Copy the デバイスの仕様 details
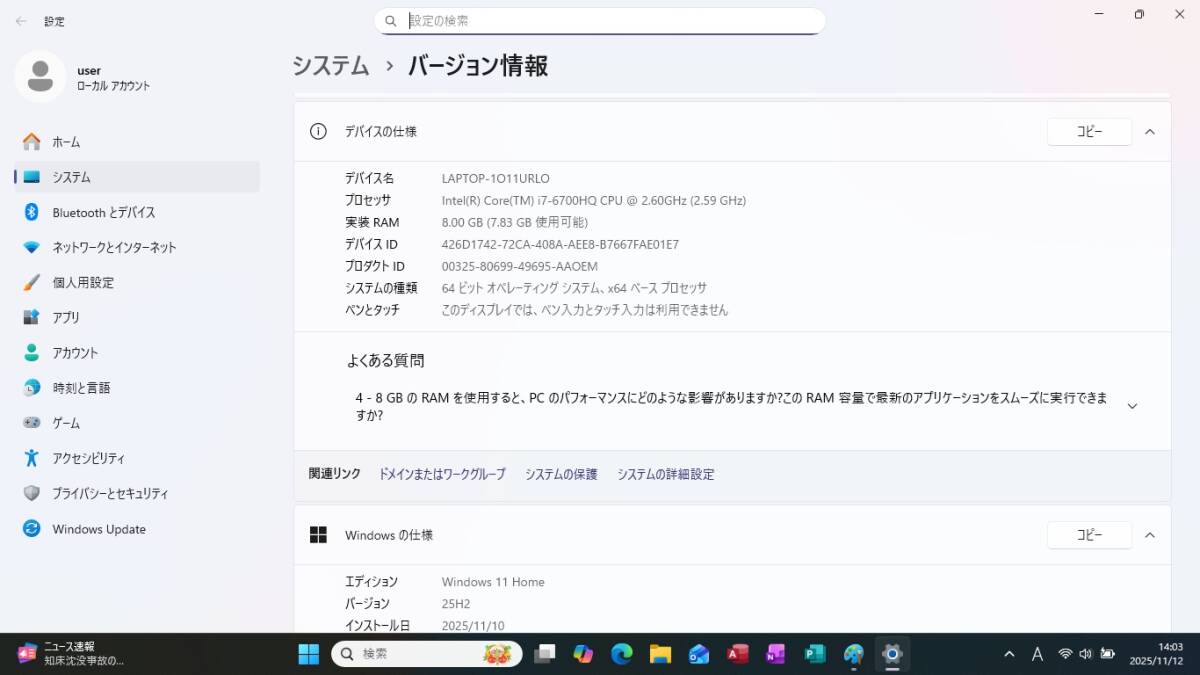This screenshot has height=675, width=1200. [x=1089, y=132]
